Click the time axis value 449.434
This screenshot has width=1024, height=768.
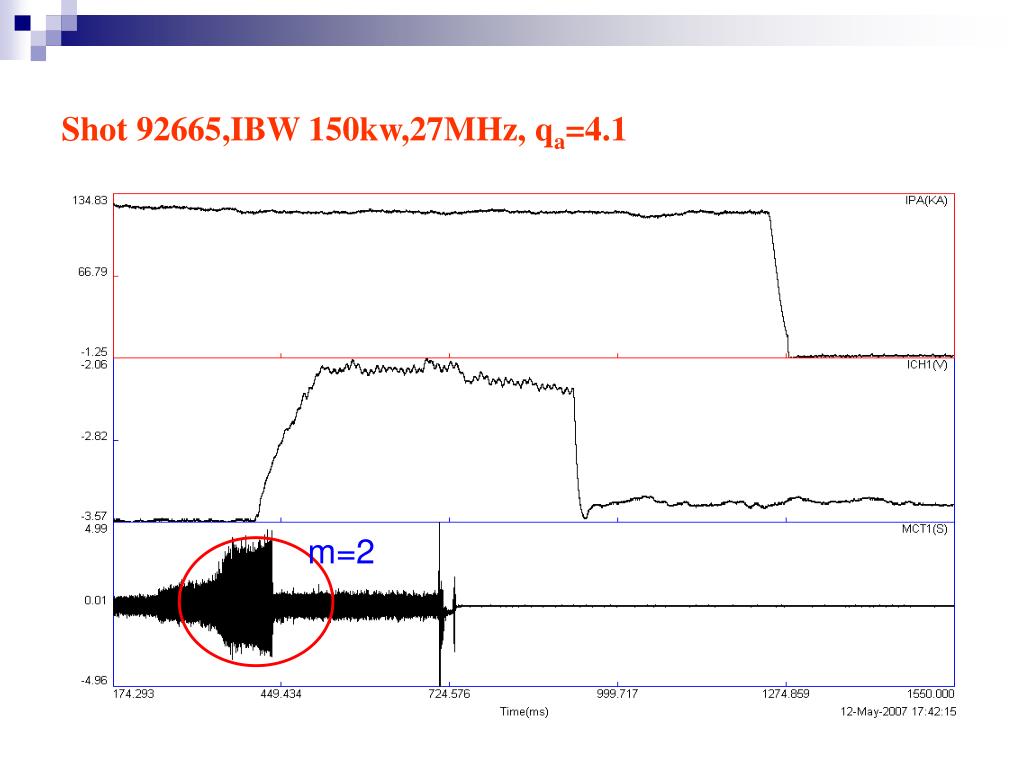click(281, 694)
